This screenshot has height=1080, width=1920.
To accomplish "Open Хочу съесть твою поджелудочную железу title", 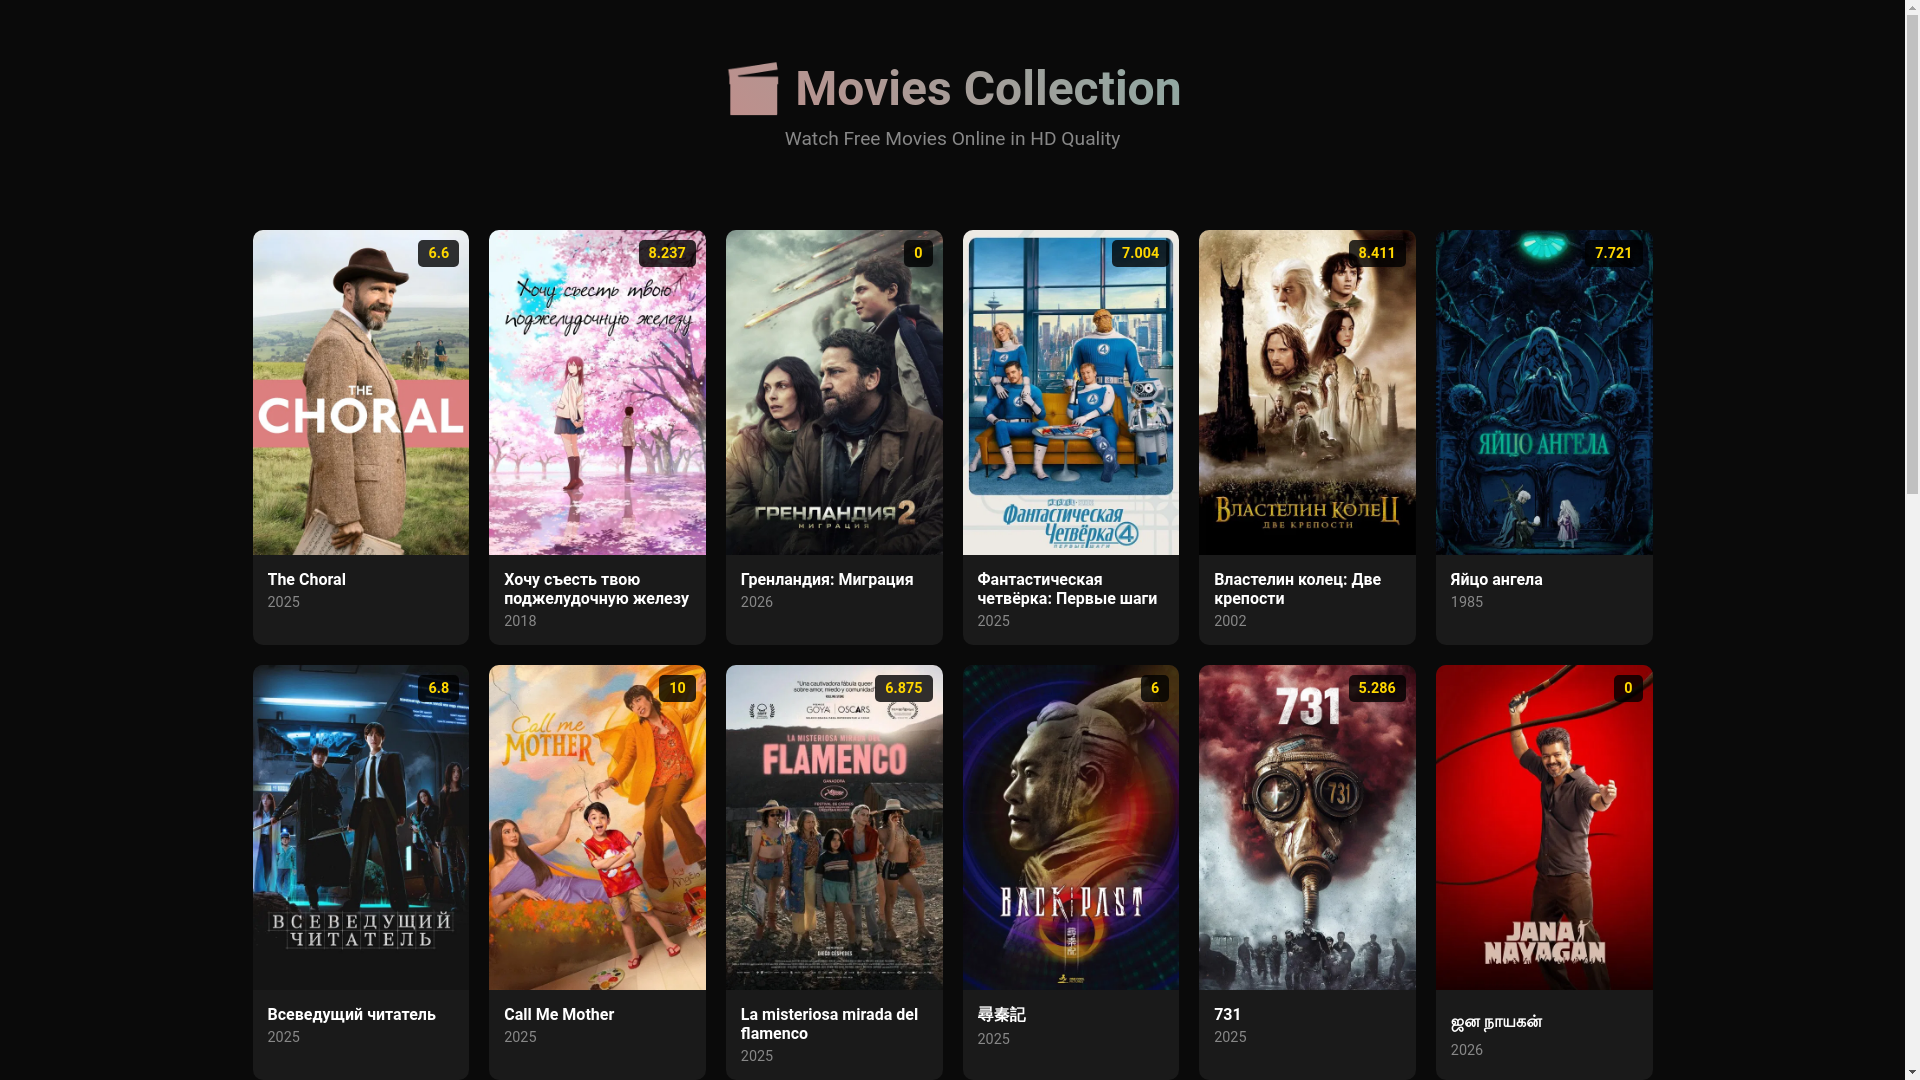I will [596, 589].
